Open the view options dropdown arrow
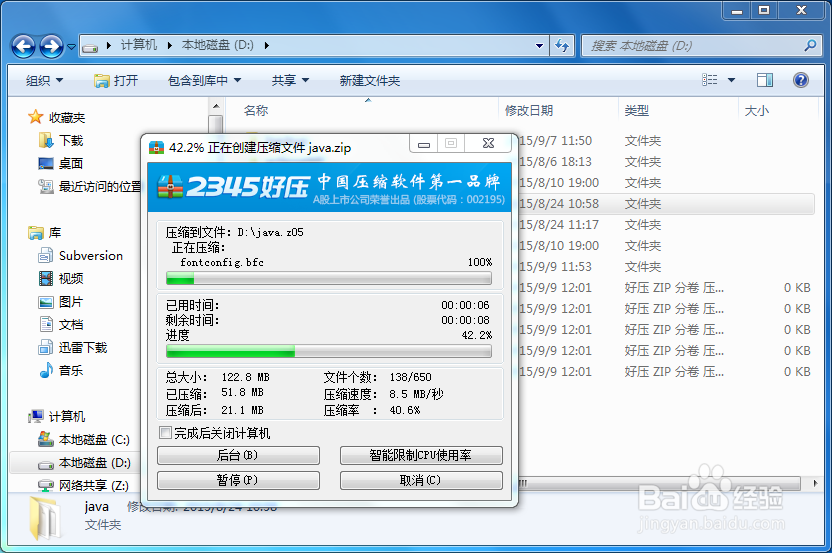The width and height of the screenshot is (832, 553). pyautogui.click(x=731, y=80)
